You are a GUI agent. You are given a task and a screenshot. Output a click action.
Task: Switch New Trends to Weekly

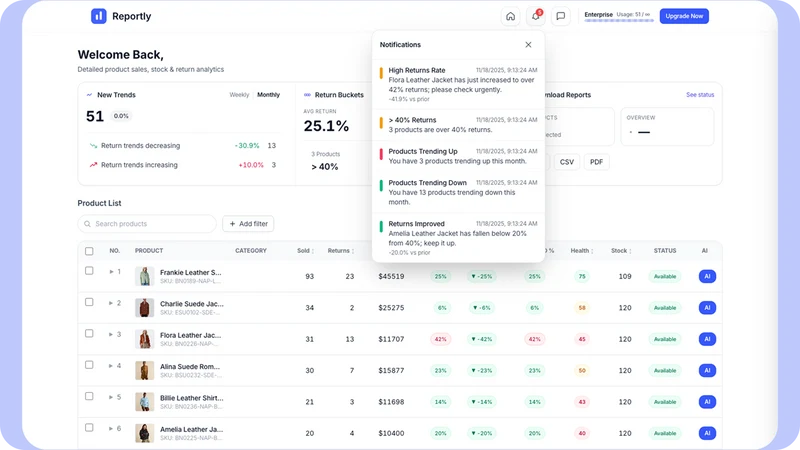coord(239,95)
